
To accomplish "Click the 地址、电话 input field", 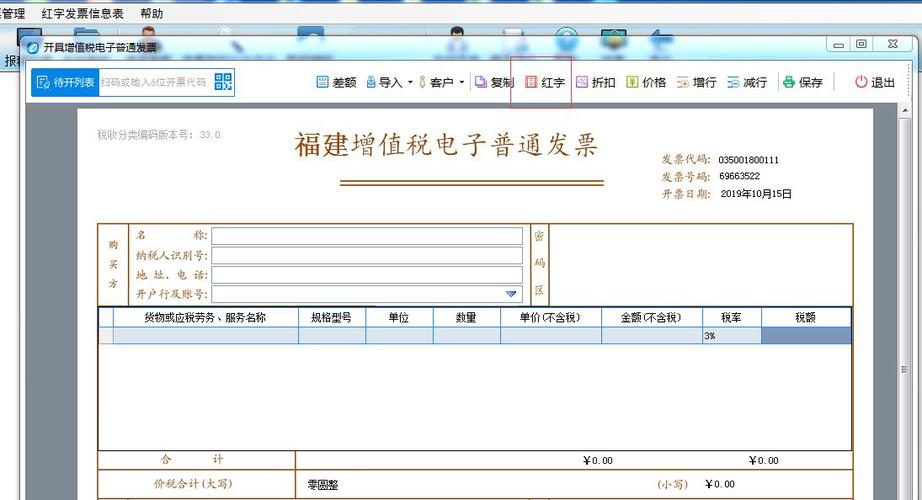I will [367, 275].
